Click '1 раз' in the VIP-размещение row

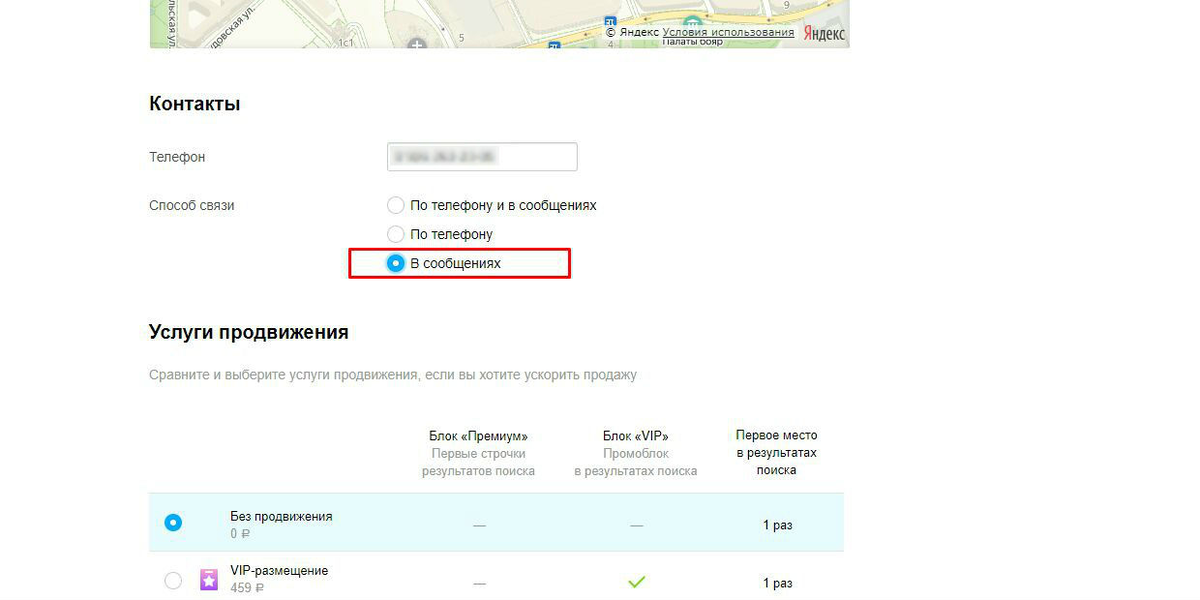point(777,583)
